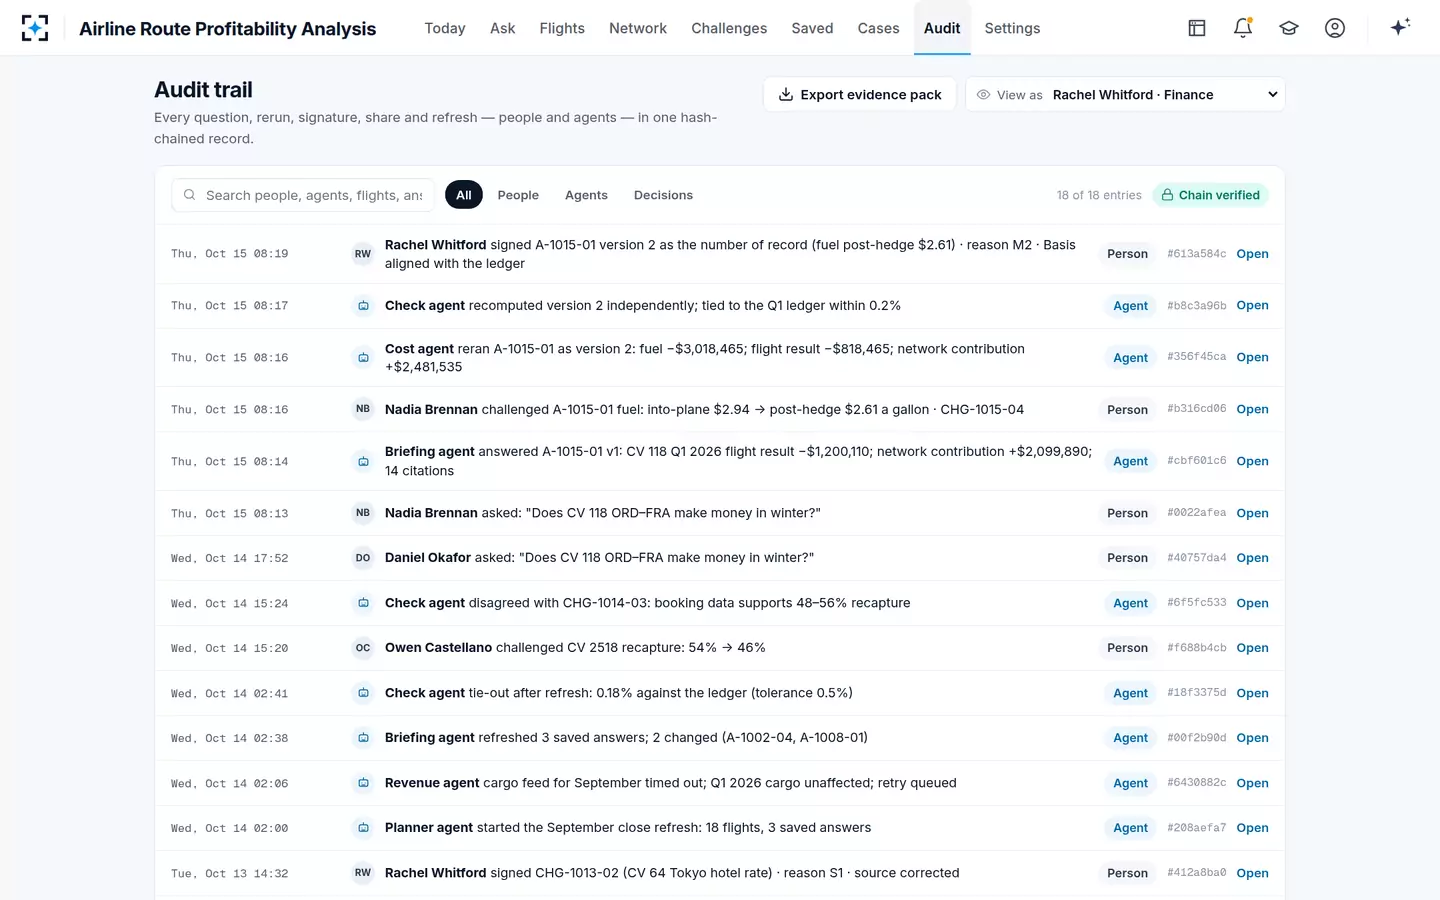Viewport: 1440px width, 900px height.
Task: Open entry #412a8ba0
Action: (x=1252, y=873)
